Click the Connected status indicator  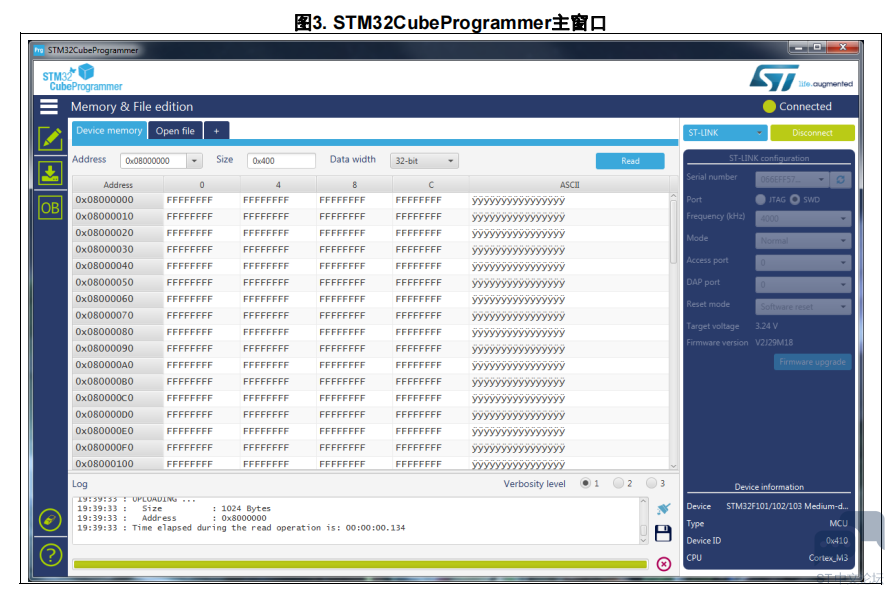(x=797, y=106)
